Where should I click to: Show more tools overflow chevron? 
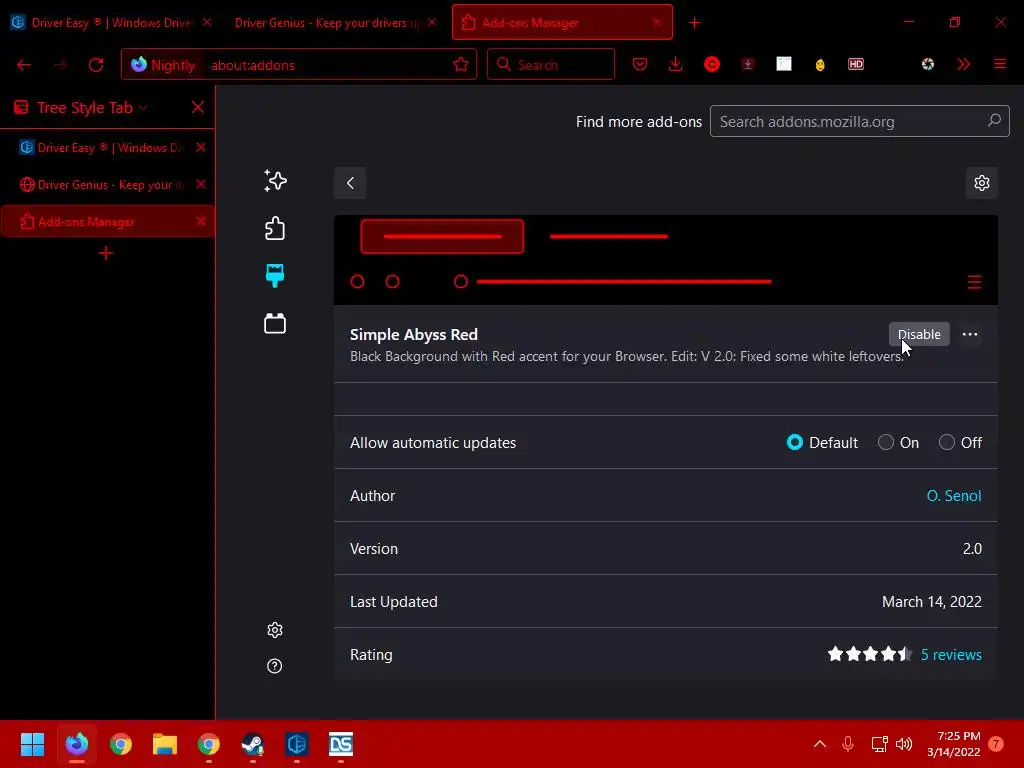(963, 64)
